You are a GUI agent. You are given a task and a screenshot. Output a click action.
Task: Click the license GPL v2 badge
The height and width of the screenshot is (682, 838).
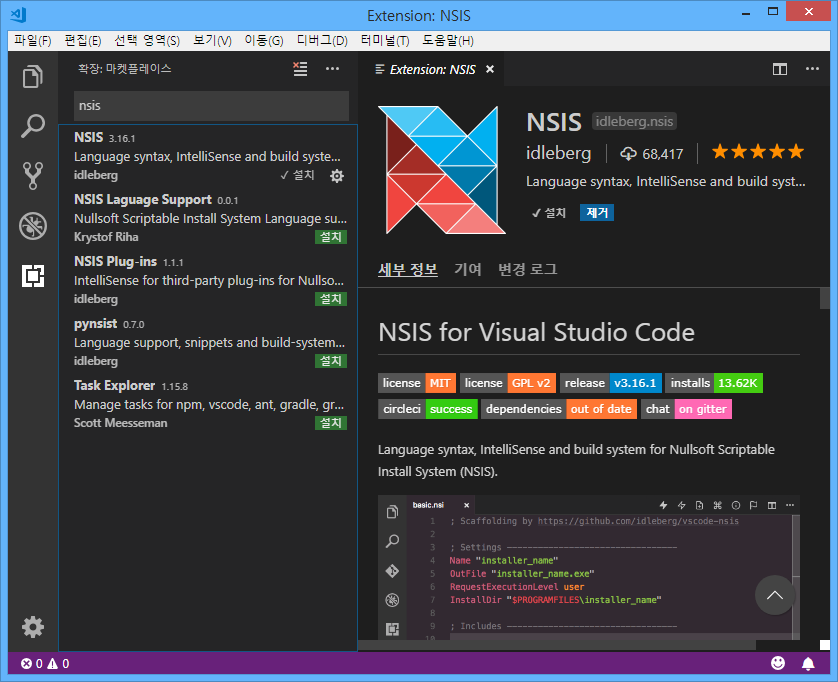pyautogui.click(x=508, y=383)
